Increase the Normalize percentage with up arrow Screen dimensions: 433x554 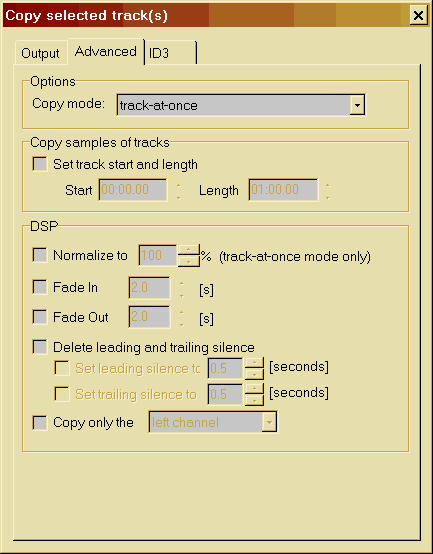[188, 250]
